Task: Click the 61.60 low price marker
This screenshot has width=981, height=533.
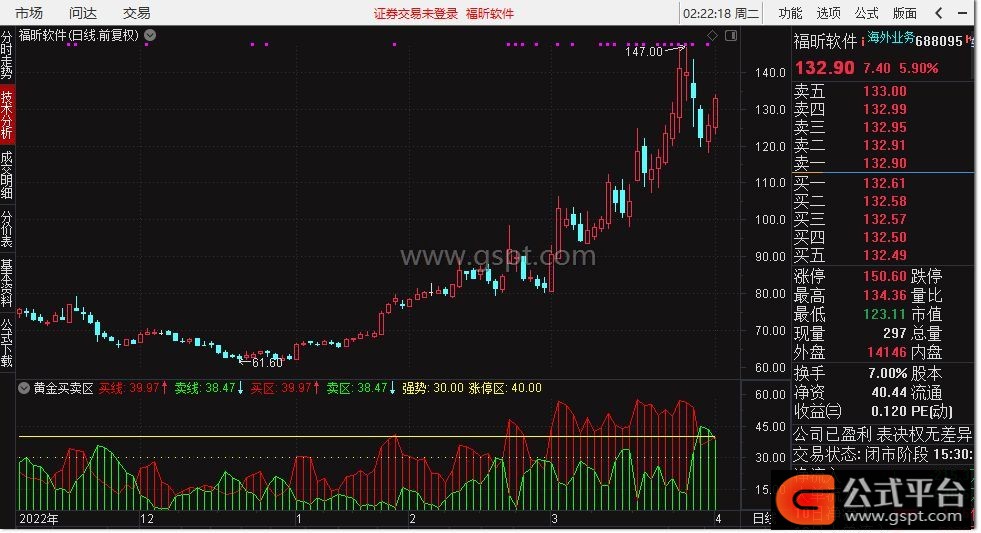Action: pos(267,363)
